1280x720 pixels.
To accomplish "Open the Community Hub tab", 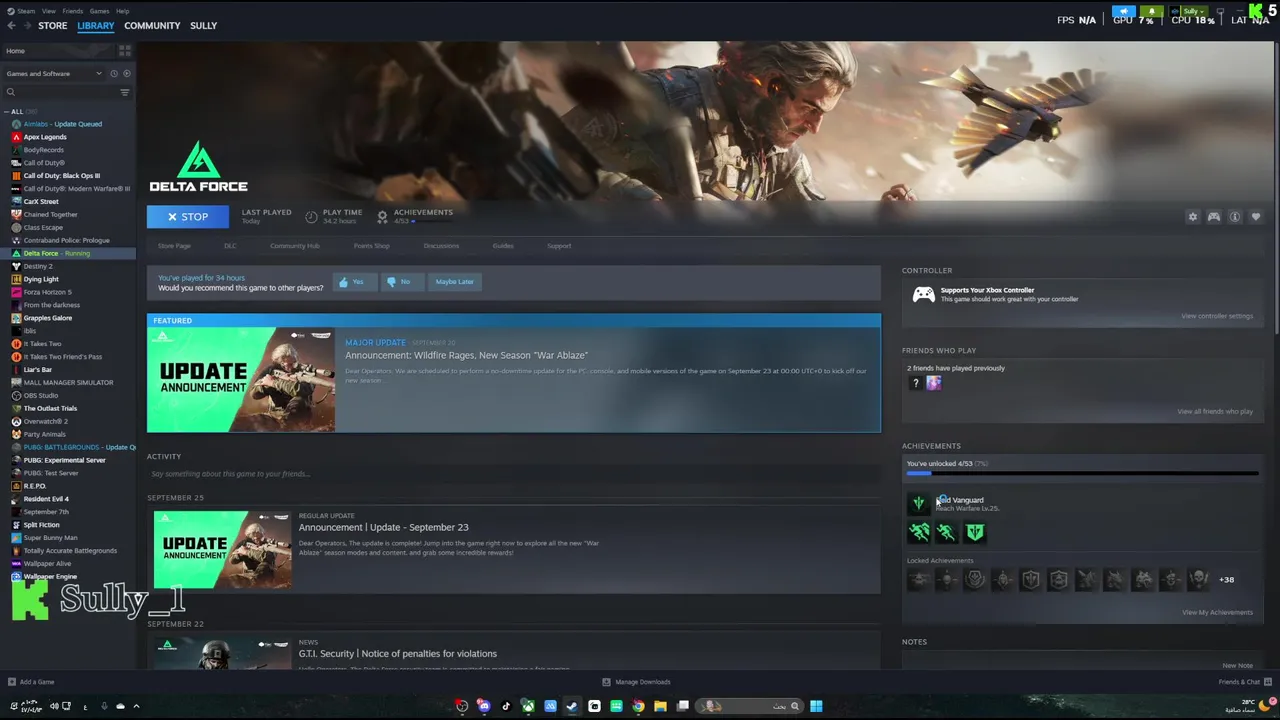I will click(x=294, y=246).
